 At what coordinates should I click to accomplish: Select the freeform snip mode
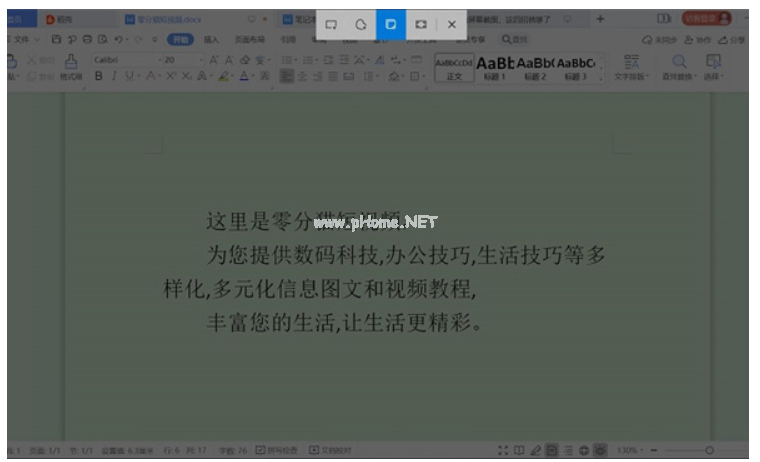click(361, 23)
